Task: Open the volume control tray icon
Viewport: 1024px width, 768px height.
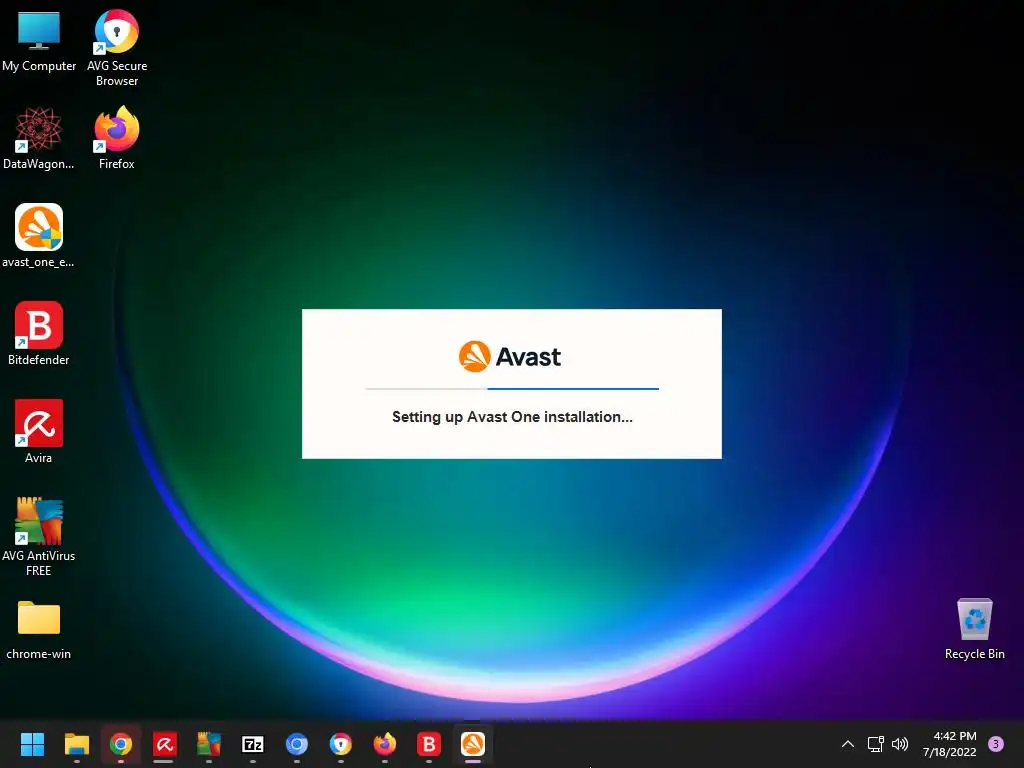Action: [900, 744]
